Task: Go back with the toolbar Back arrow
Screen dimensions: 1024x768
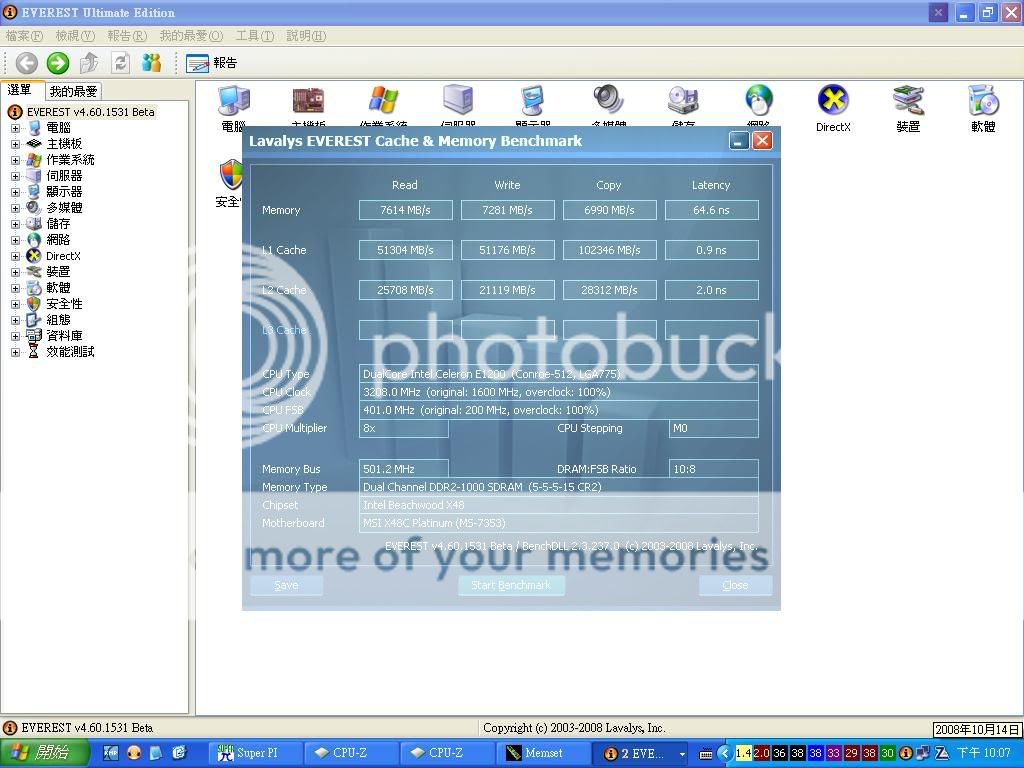Action: click(26, 63)
